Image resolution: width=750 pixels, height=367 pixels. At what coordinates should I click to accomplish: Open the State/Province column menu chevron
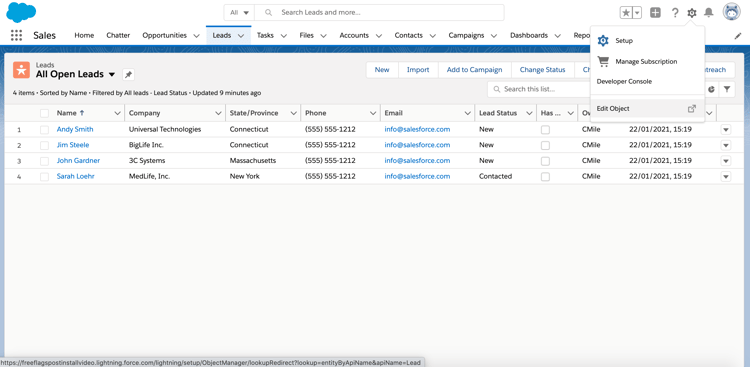294,113
